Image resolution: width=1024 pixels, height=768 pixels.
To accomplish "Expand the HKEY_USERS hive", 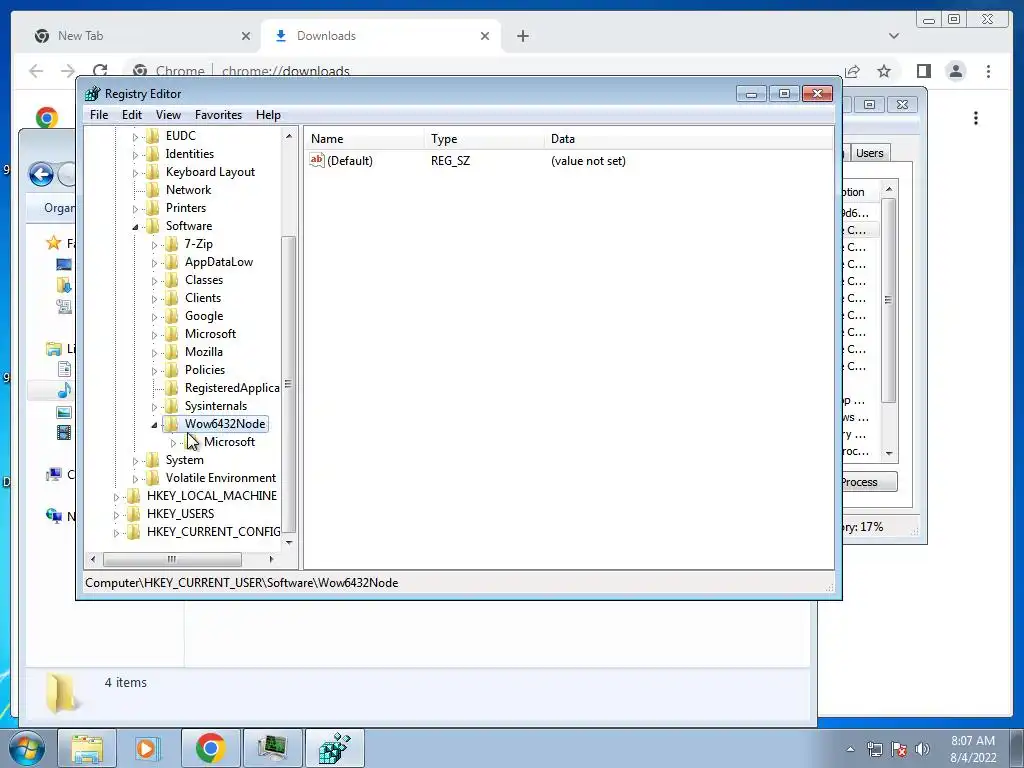I will (116, 515).
